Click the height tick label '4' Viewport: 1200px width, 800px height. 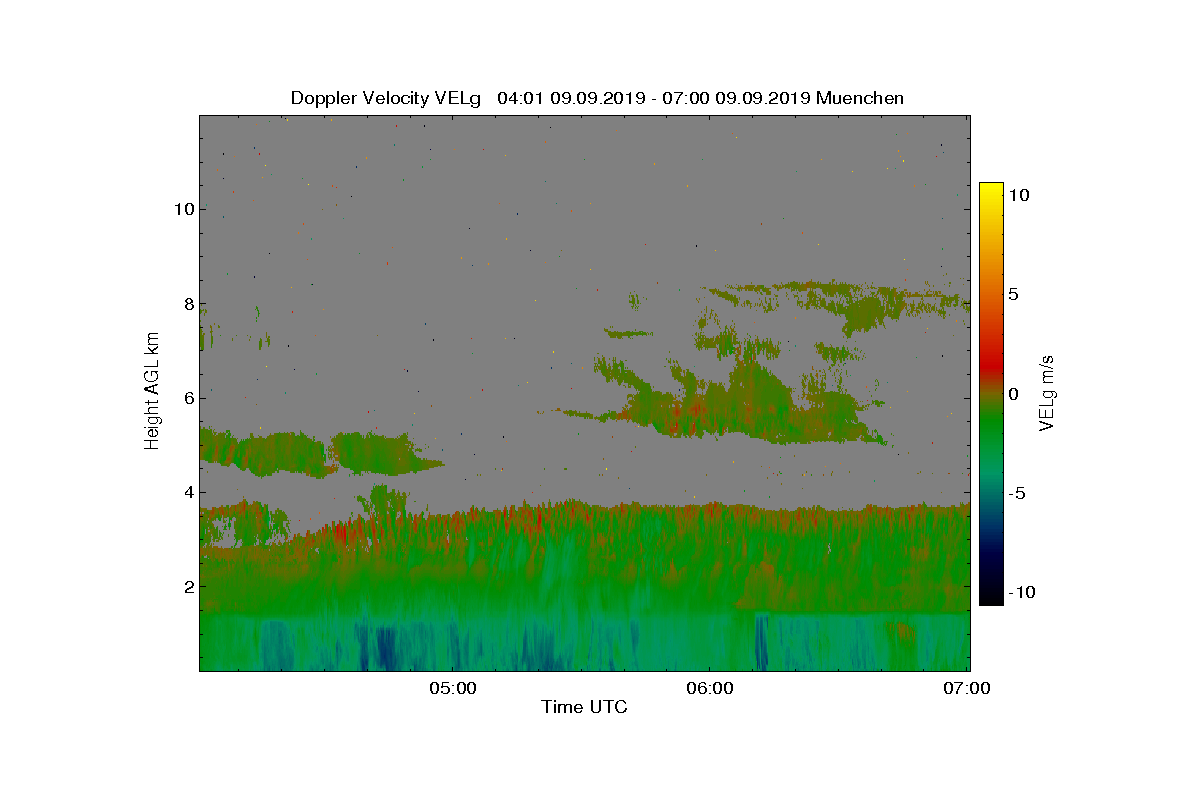[x=187, y=491]
